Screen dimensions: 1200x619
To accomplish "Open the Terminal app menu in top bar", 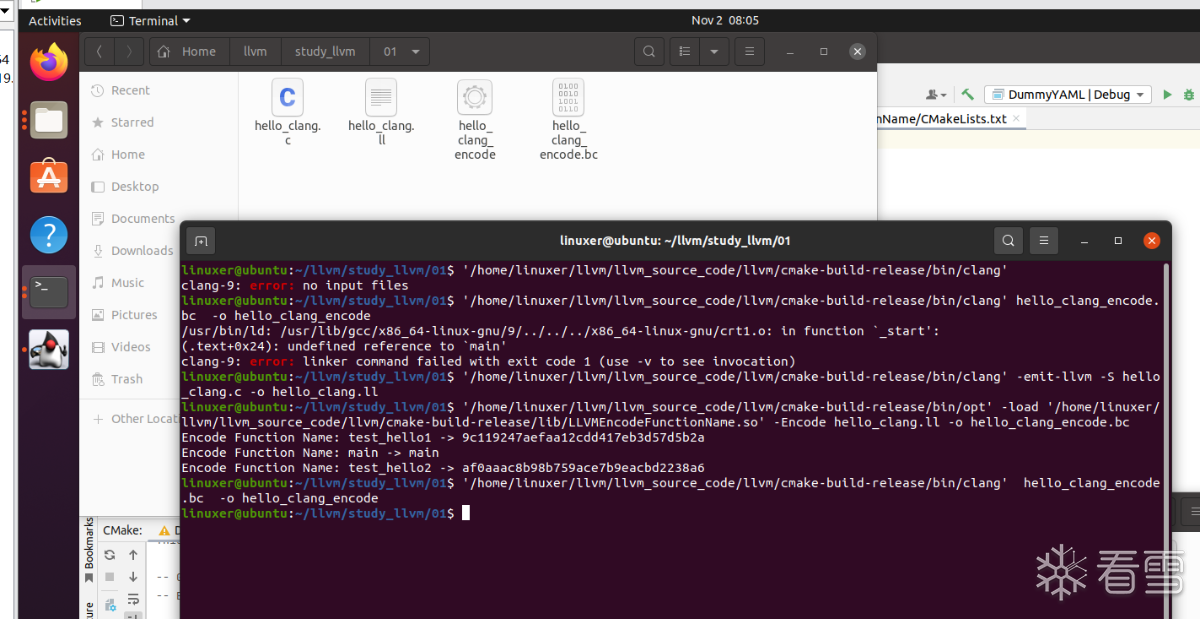I will pos(150,20).
